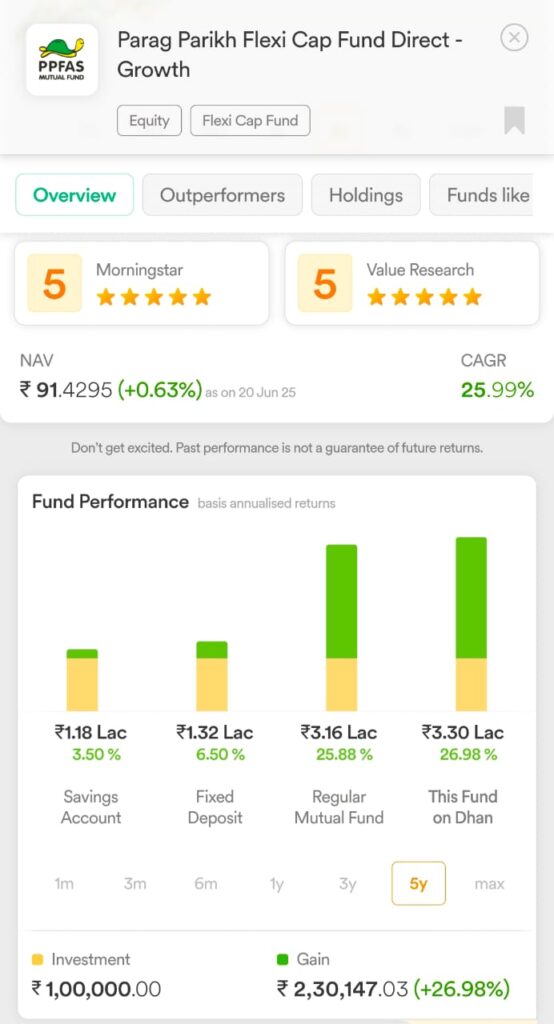Tap the Value Research five-star row

tap(424, 297)
